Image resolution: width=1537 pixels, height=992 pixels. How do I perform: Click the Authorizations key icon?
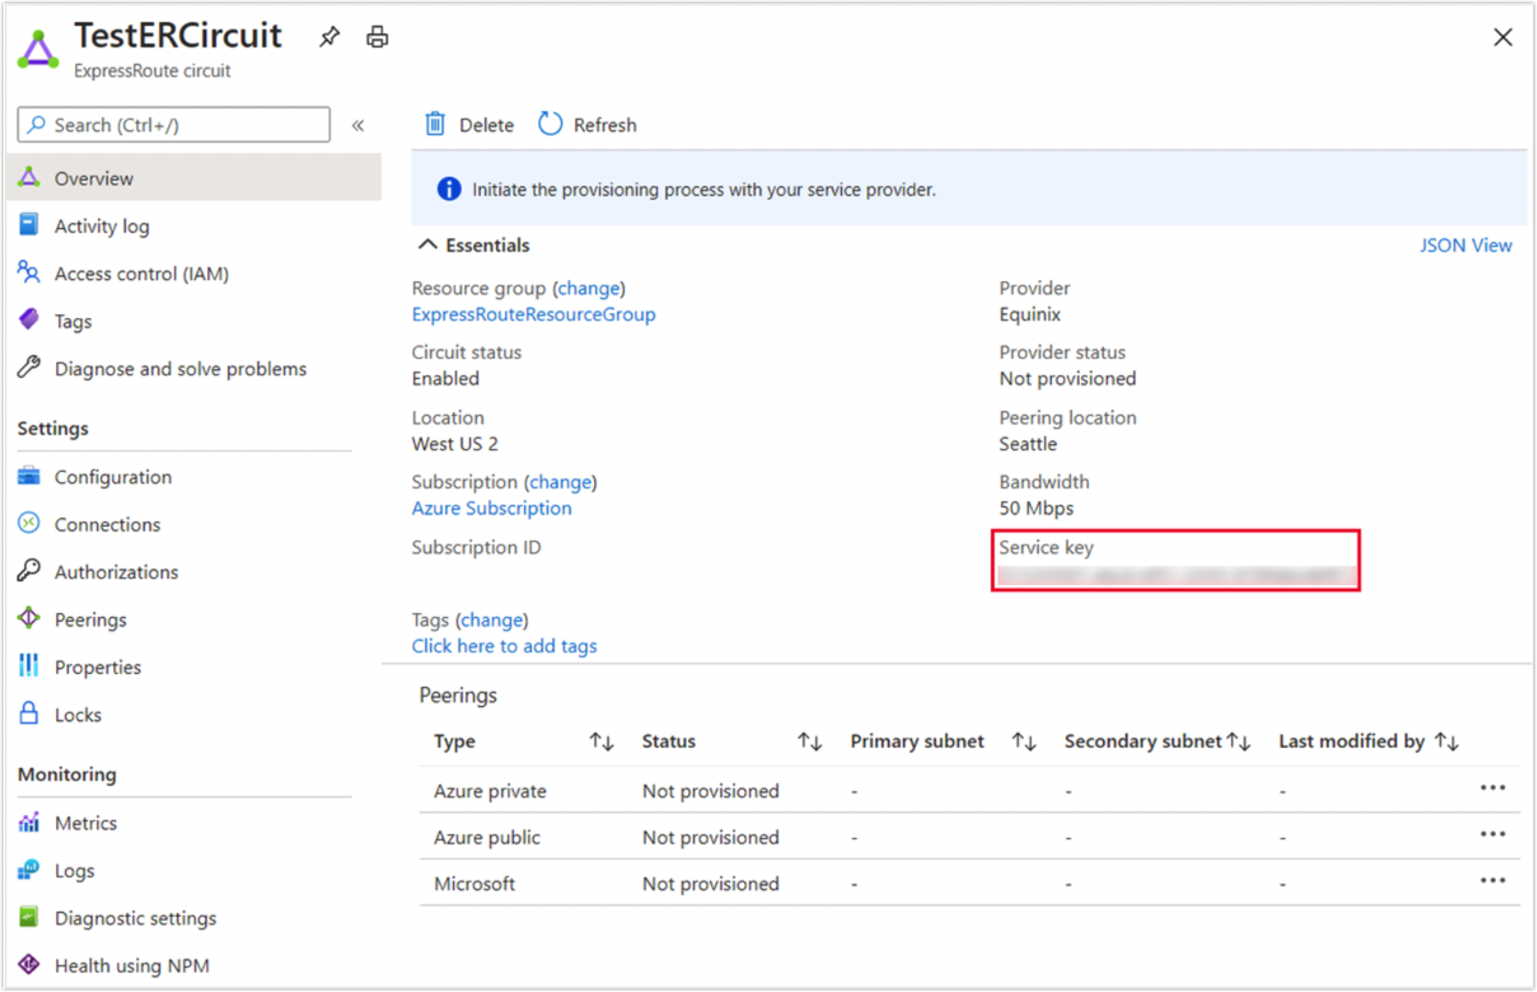pyautogui.click(x=29, y=570)
